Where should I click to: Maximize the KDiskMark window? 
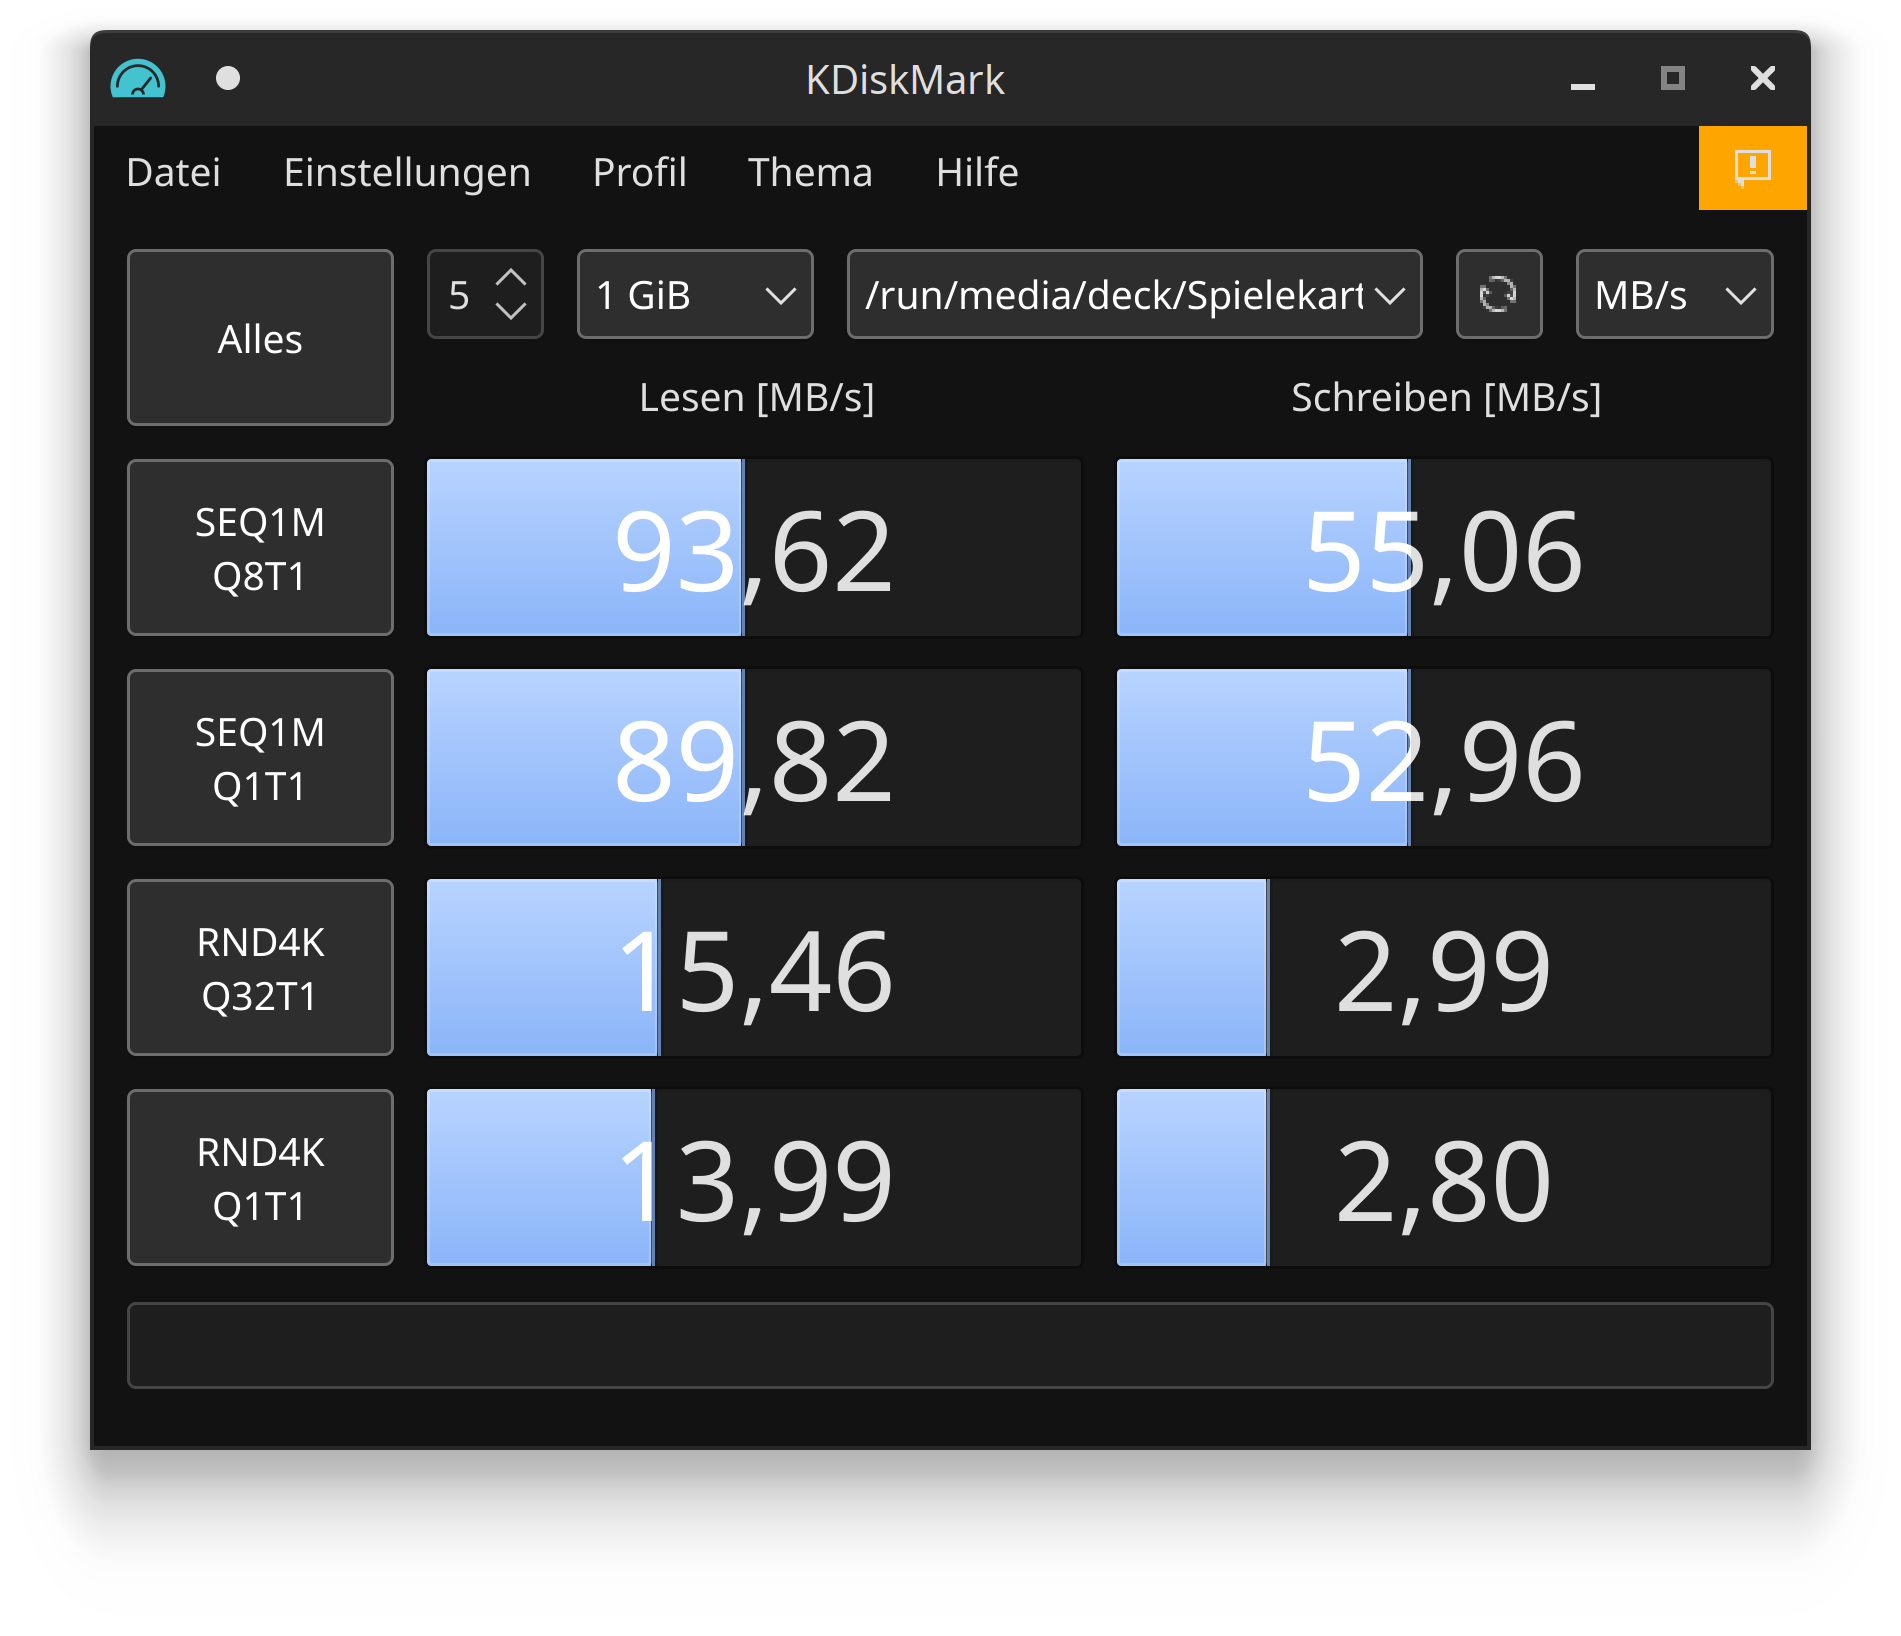(x=1672, y=78)
